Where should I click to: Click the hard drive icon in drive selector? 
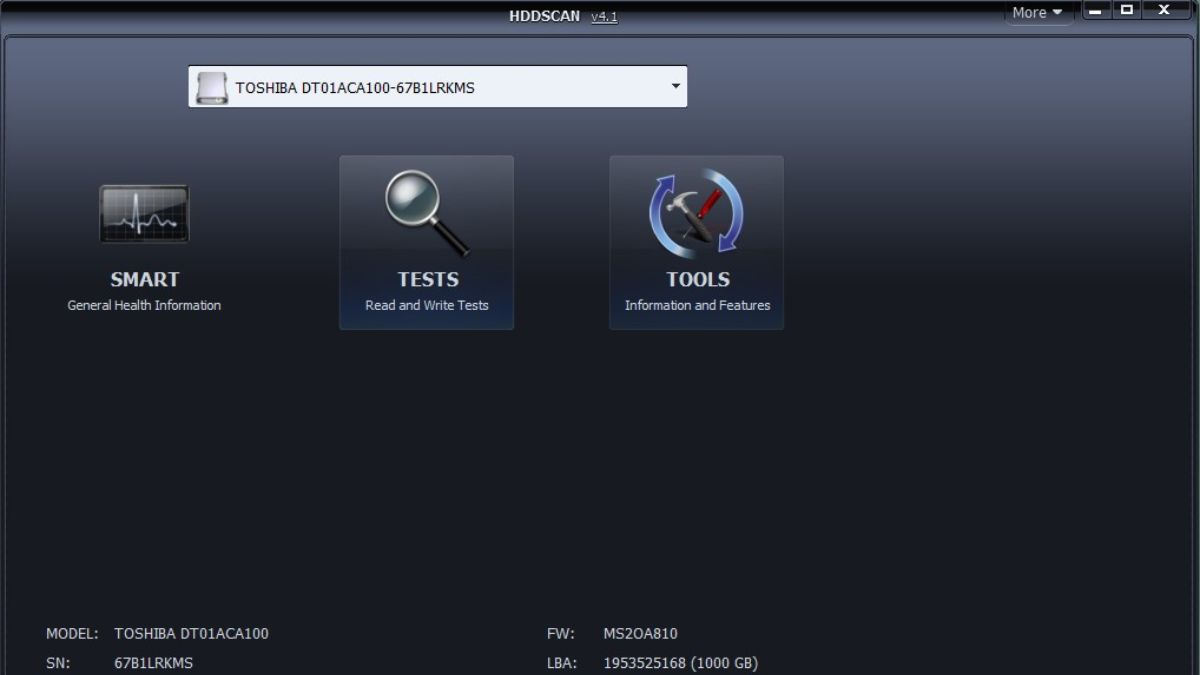click(x=211, y=87)
